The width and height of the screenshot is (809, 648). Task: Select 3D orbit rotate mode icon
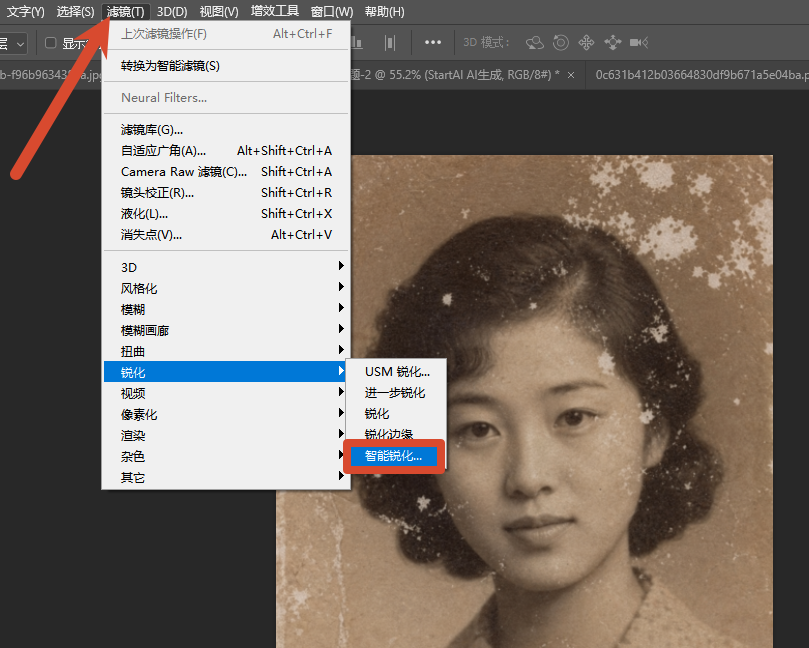(x=535, y=42)
